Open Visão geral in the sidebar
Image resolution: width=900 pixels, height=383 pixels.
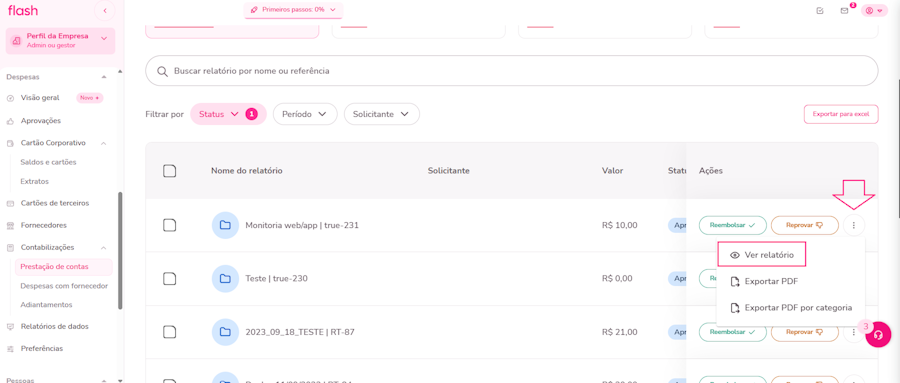pyautogui.click(x=40, y=98)
